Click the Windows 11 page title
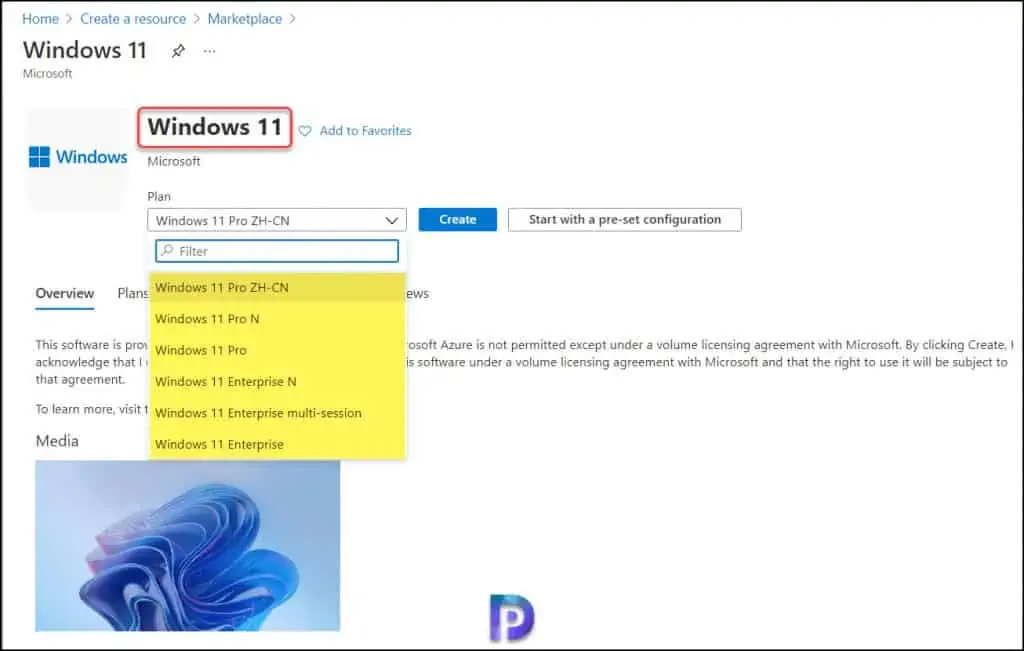 (x=85, y=50)
